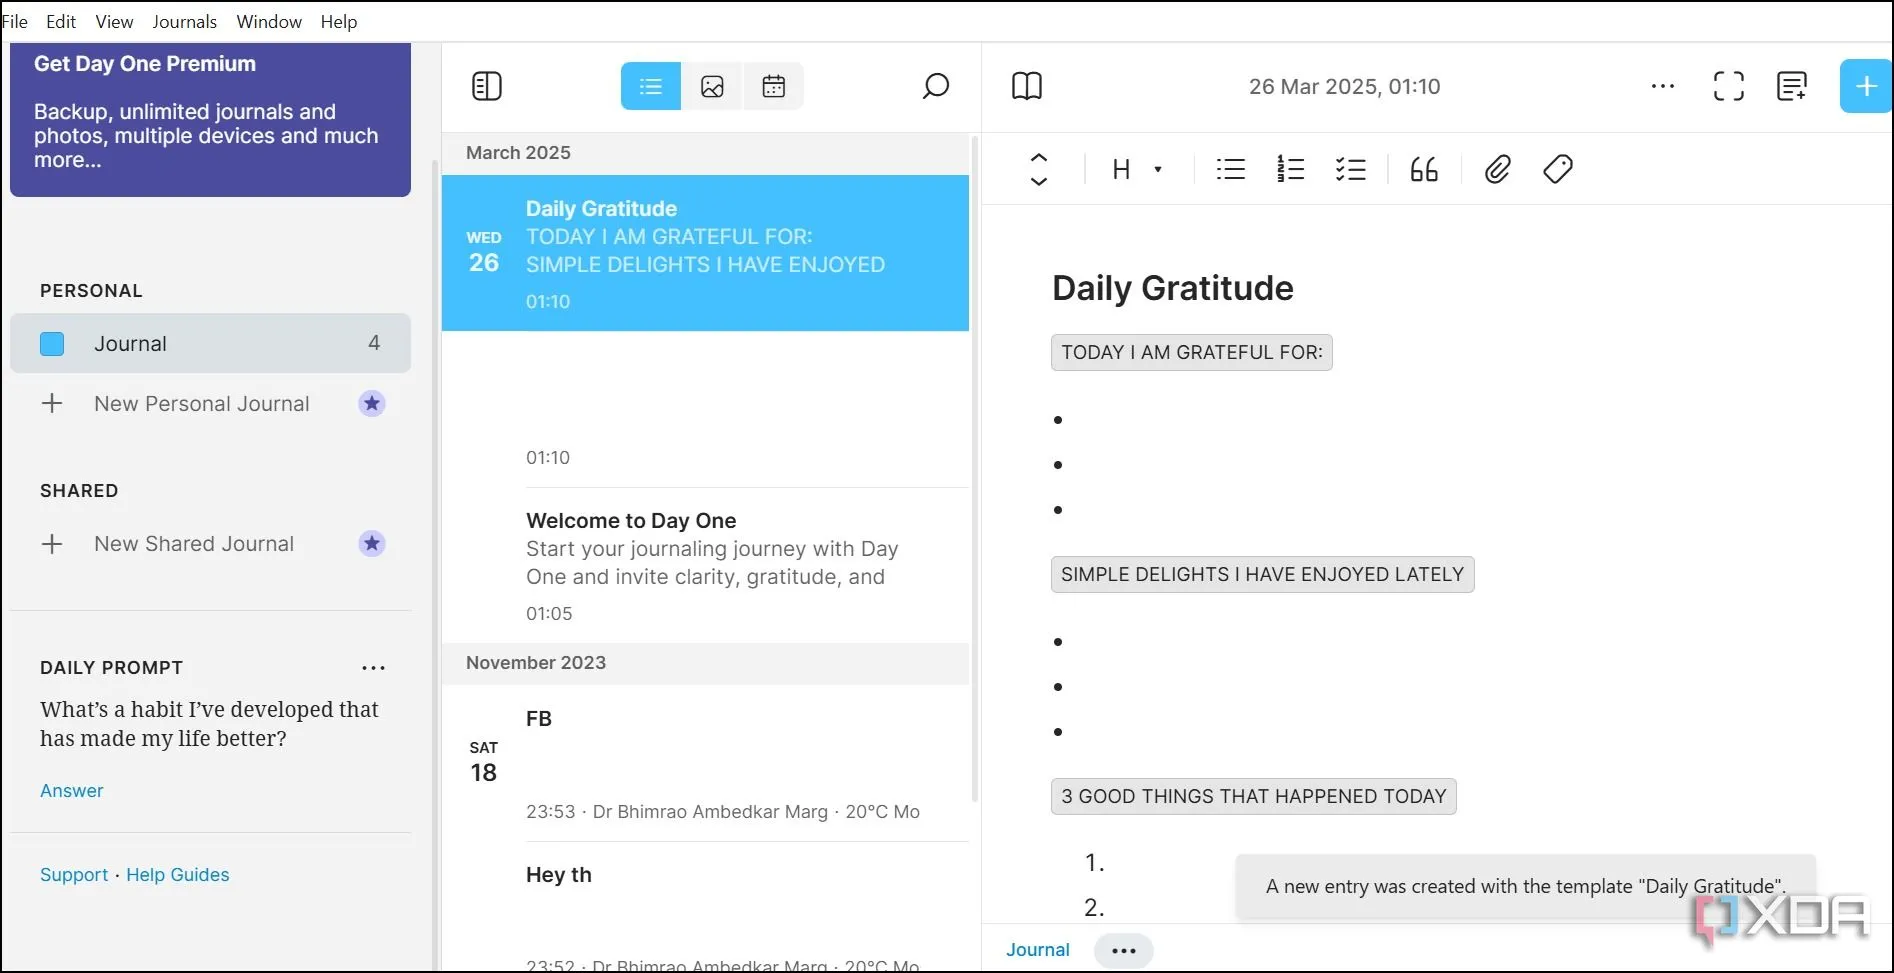Screen dimensions: 1894x973
Task: Open the File menu
Action: click(15, 21)
